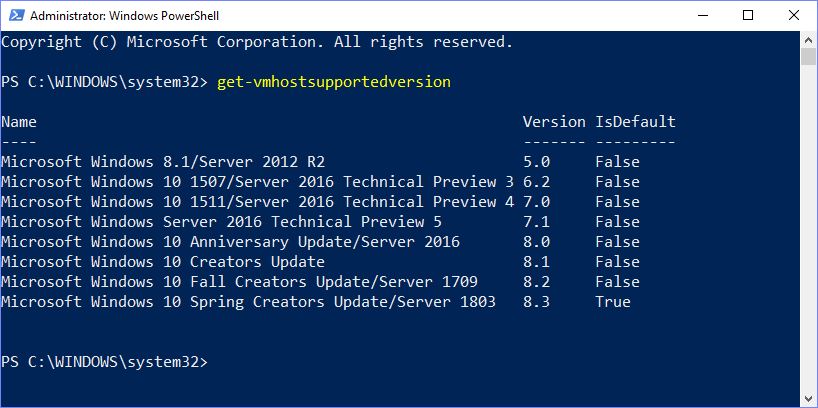Click Fall Creators Update/Server 1709 row

(x=320, y=282)
